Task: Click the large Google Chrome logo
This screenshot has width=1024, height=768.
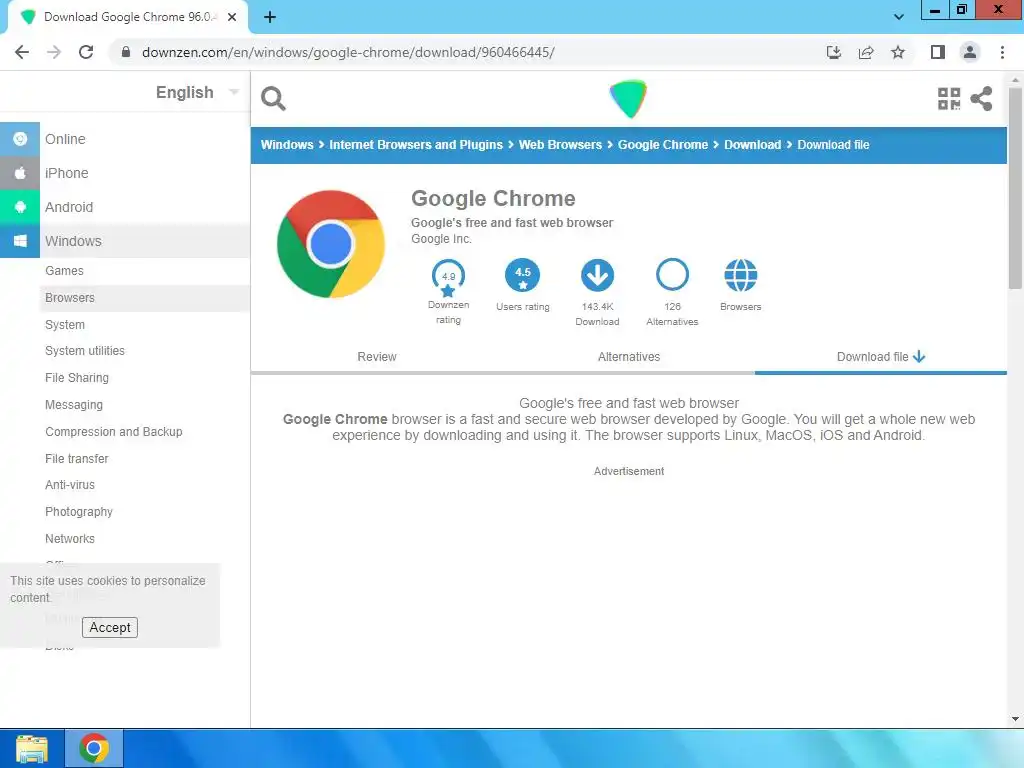Action: pos(330,244)
